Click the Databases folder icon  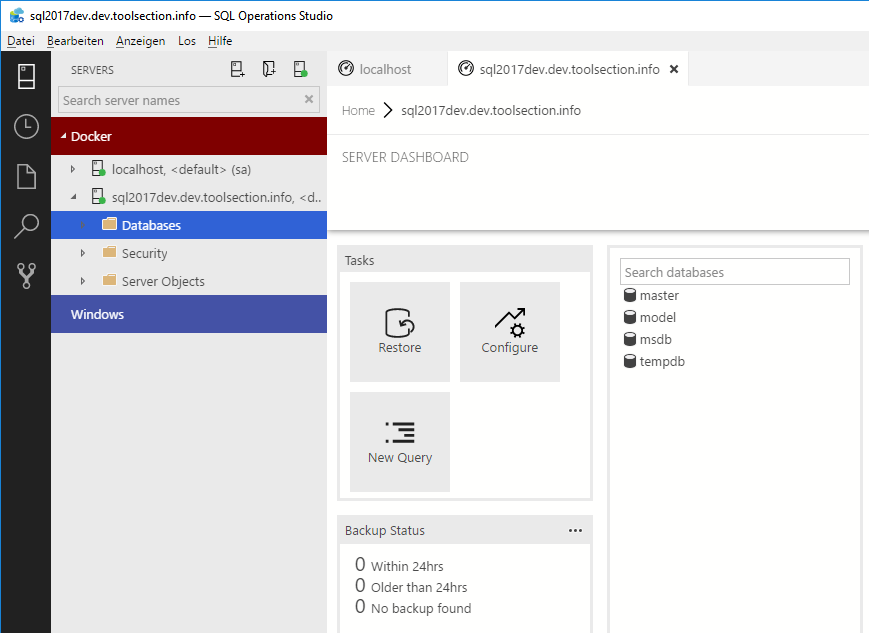pos(110,224)
